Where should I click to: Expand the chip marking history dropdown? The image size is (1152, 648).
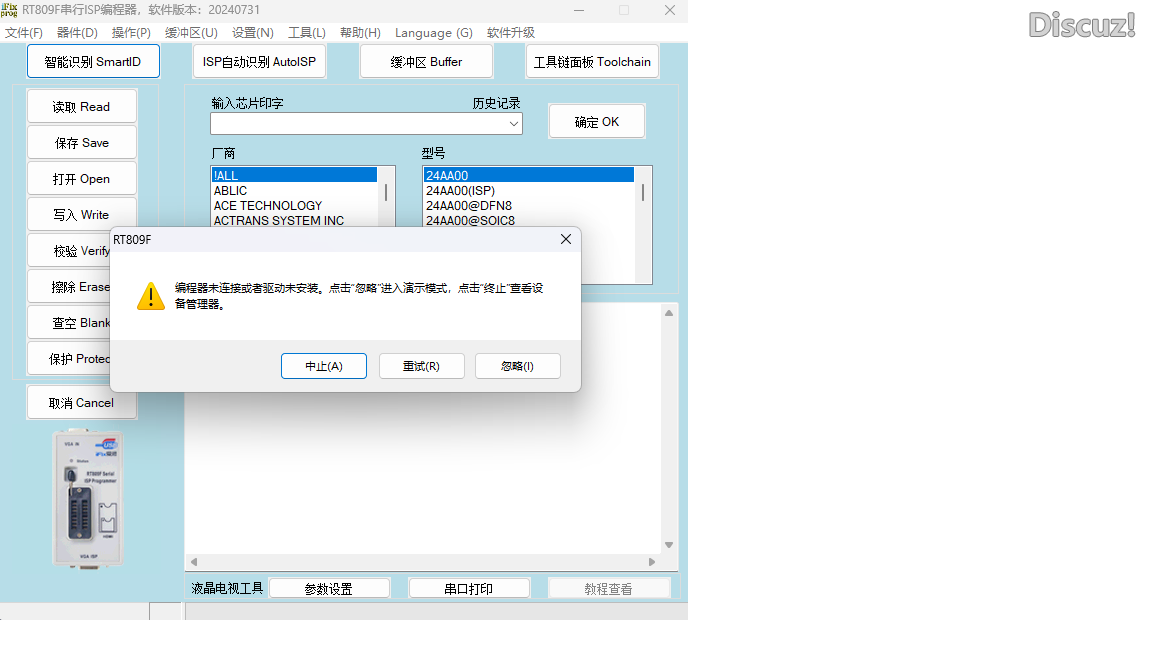click(514, 124)
